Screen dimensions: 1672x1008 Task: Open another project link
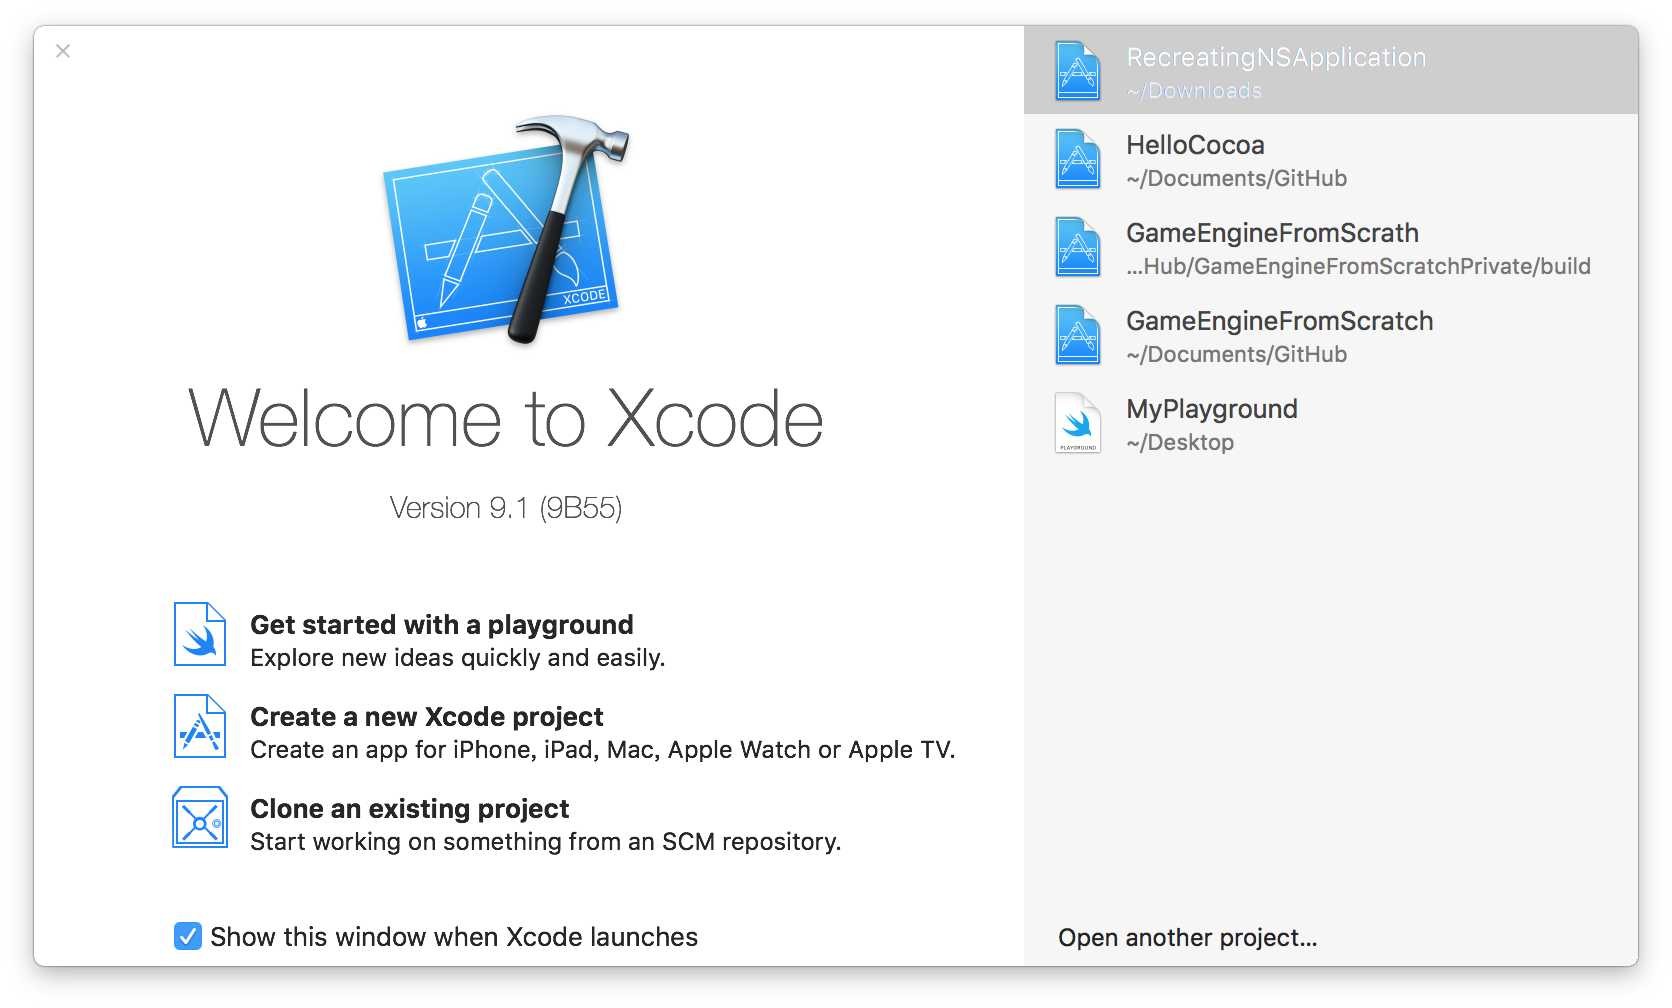point(1187,937)
